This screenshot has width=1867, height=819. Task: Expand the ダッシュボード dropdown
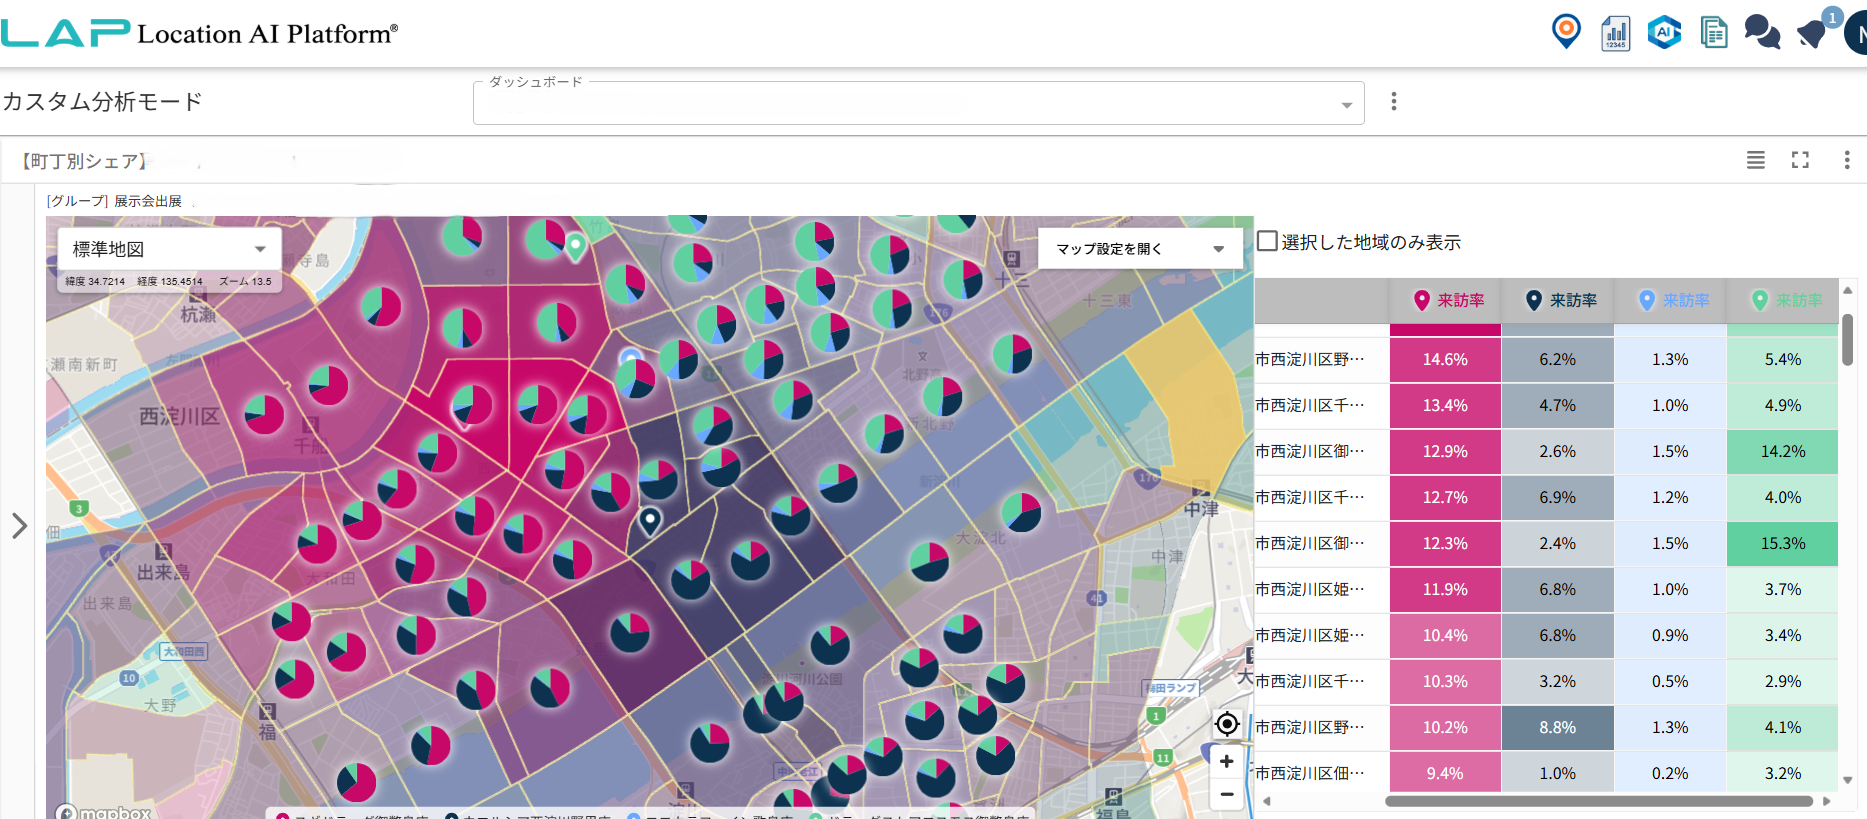(x=1346, y=105)
